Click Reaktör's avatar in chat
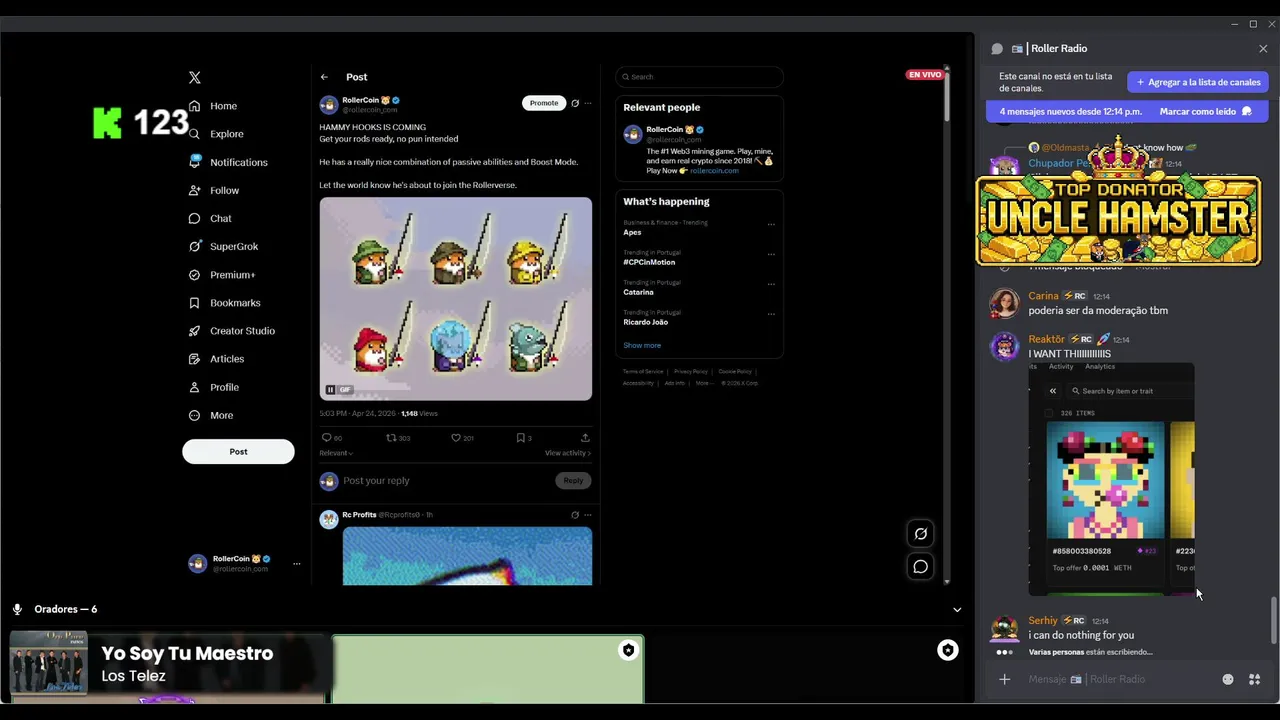The width and height of the screenshot is (1280, 720). click(1004, 346)
